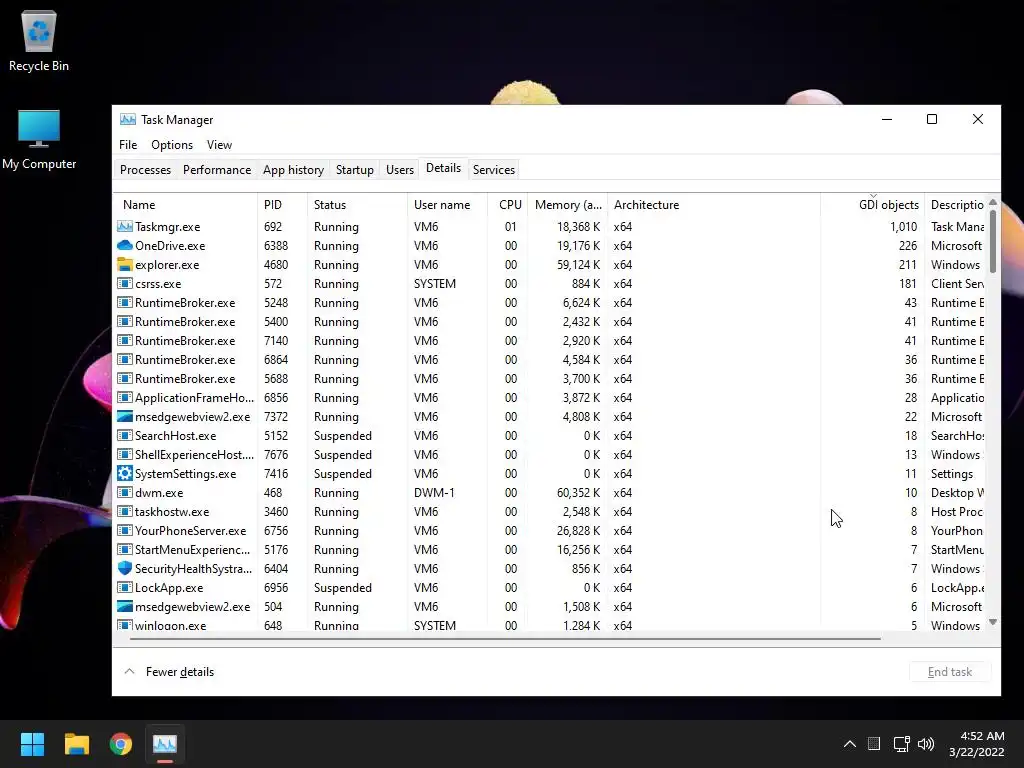Screen dimensions: 1024x768
Task: Open the Options menu
Action: click(172, 145)
